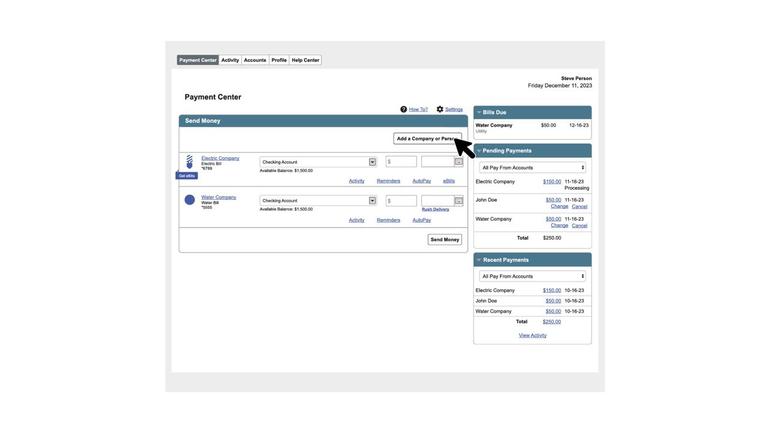Click the Electric Company light bulb icon

(190, 162)
